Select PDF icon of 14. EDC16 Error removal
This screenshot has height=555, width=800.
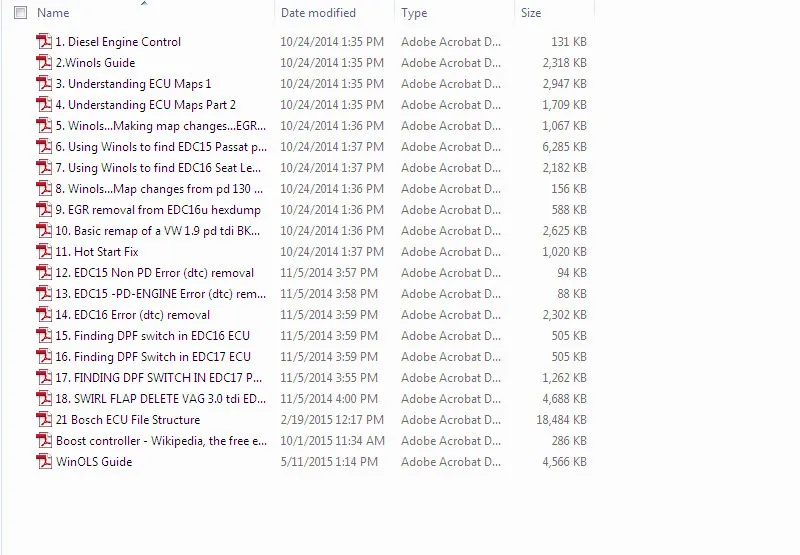tap(44, 315)
